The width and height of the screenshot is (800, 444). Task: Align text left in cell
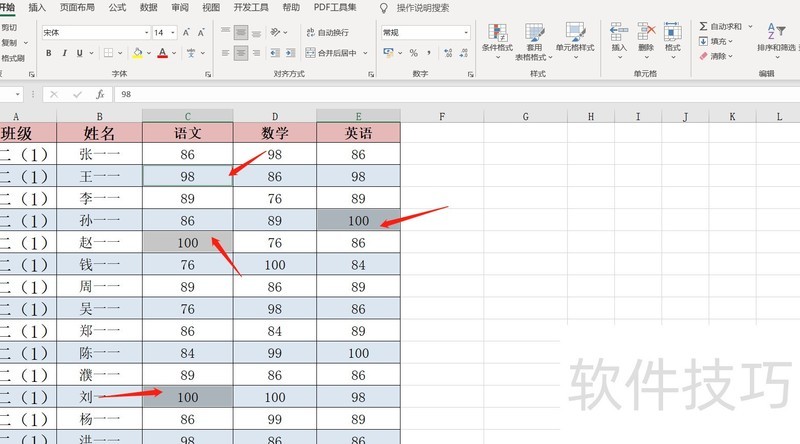tap(226, 53)
